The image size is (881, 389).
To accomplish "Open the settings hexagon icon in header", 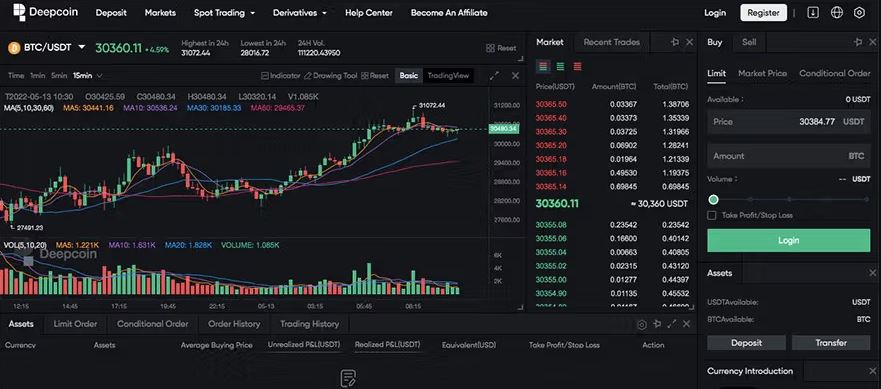I will (859, 12).
